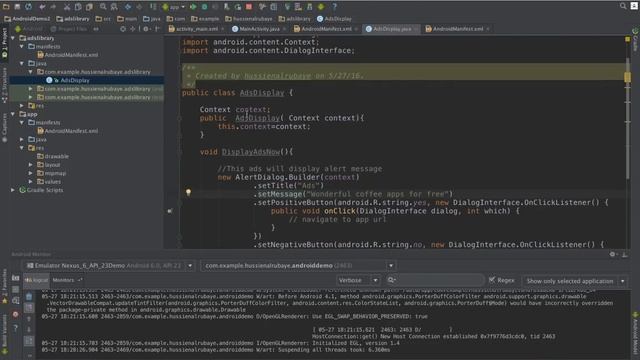640x360 pixels.
Task: Click the Copy toolbar icon
Action: click(78, 7)
